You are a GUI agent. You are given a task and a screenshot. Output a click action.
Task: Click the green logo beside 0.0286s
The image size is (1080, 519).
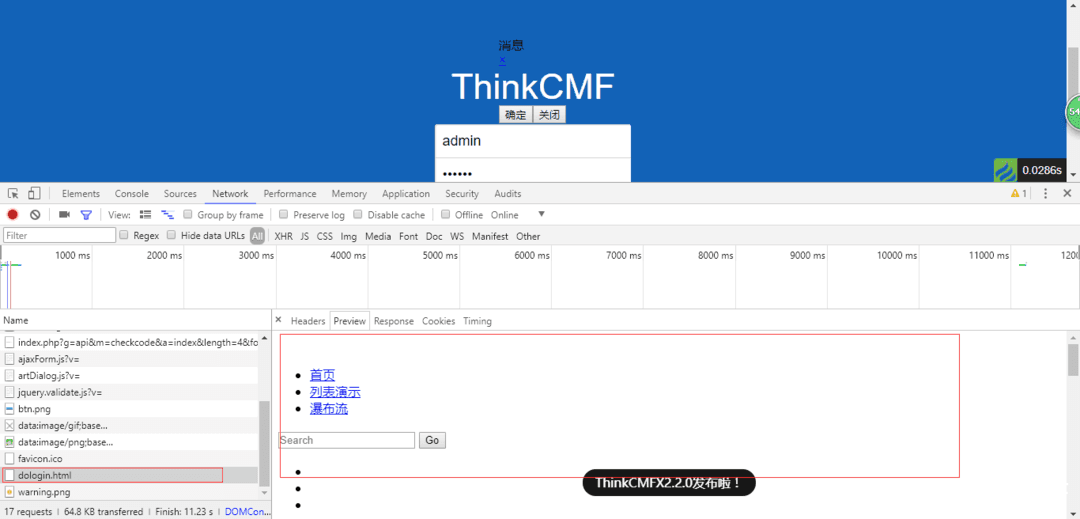[x=1005, y=170]
